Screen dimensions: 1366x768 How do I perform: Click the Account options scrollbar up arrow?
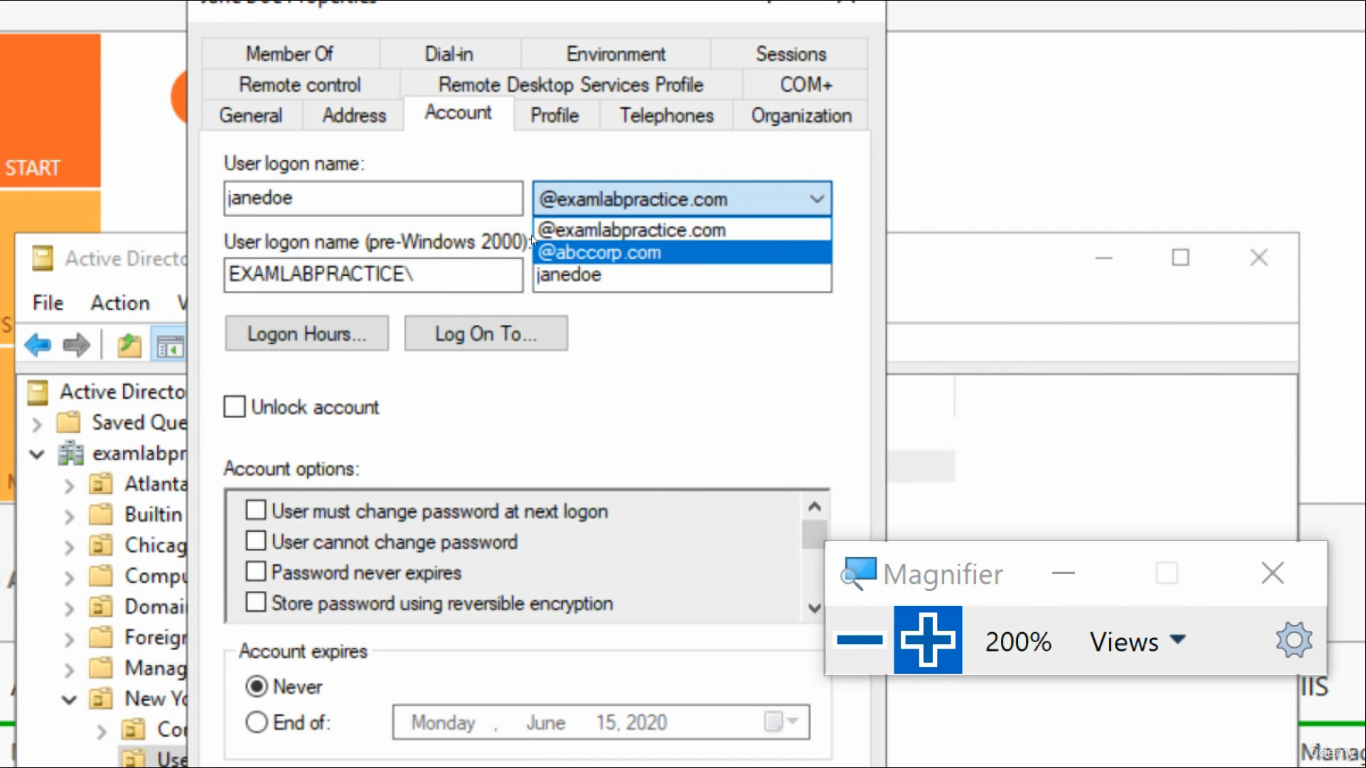click(814, 507)
